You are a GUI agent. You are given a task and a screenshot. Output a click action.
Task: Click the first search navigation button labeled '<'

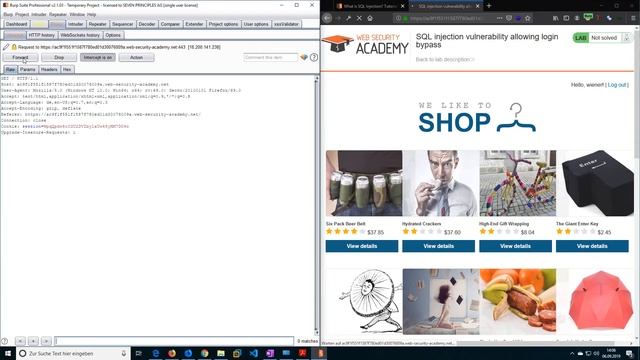click(20, 341)
